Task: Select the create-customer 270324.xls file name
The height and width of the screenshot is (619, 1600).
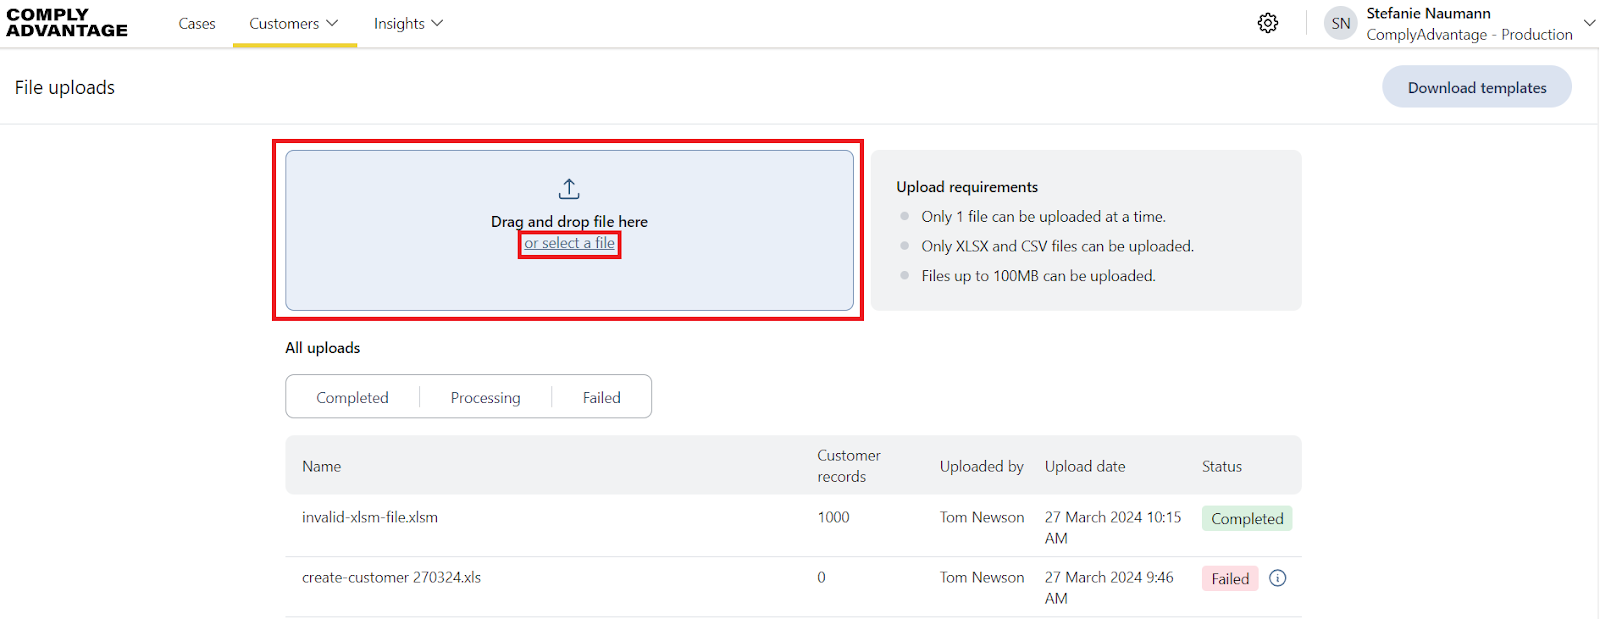Action: [x=392, y=577]
